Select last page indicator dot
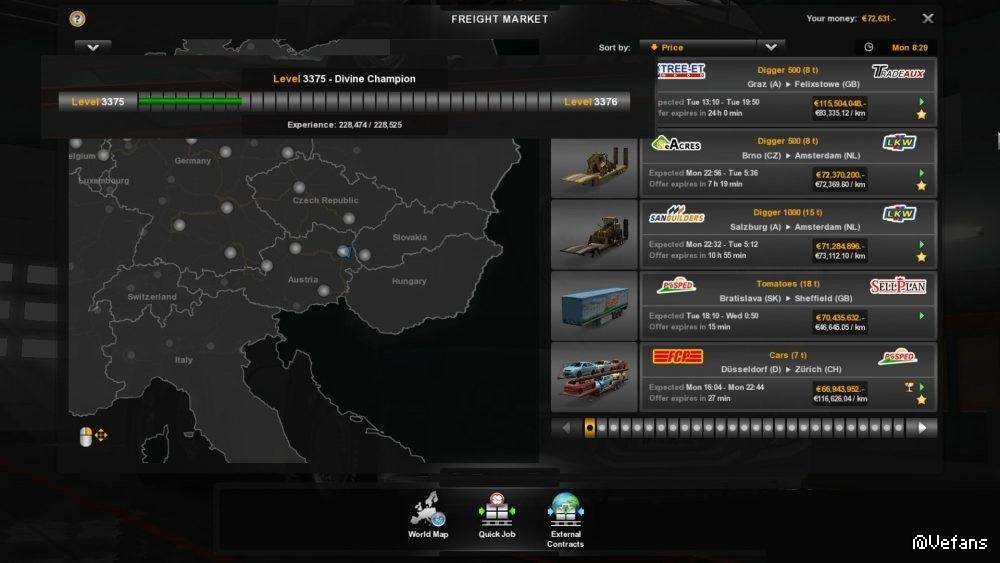 click(899, 428)
